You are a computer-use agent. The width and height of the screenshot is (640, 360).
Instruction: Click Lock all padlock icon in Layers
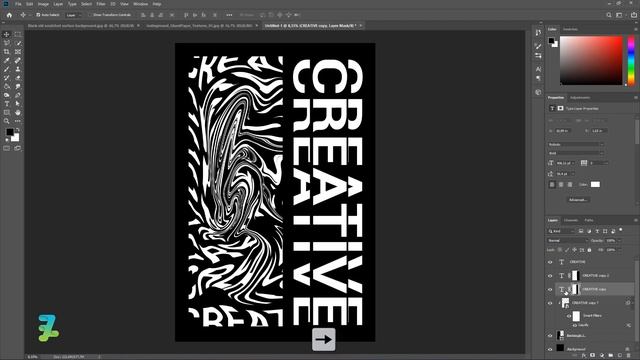(x=589, y=250)
